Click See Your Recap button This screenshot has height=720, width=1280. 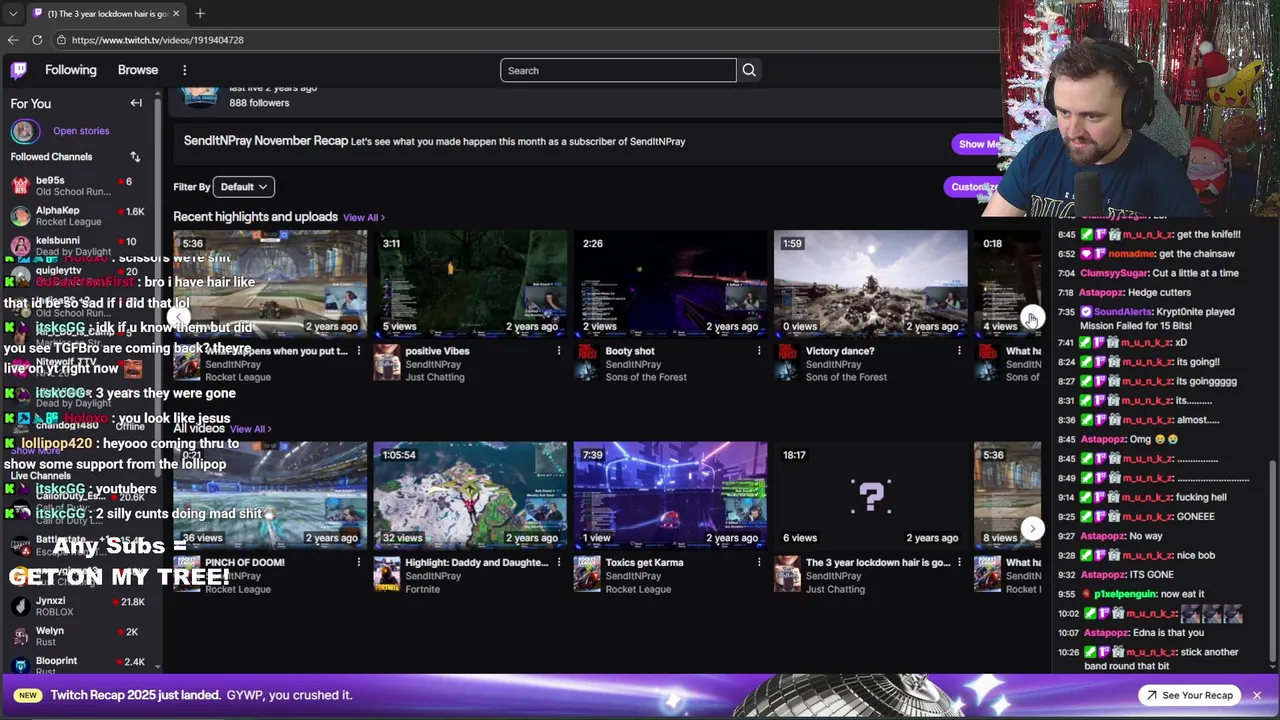coord(1190,695)
